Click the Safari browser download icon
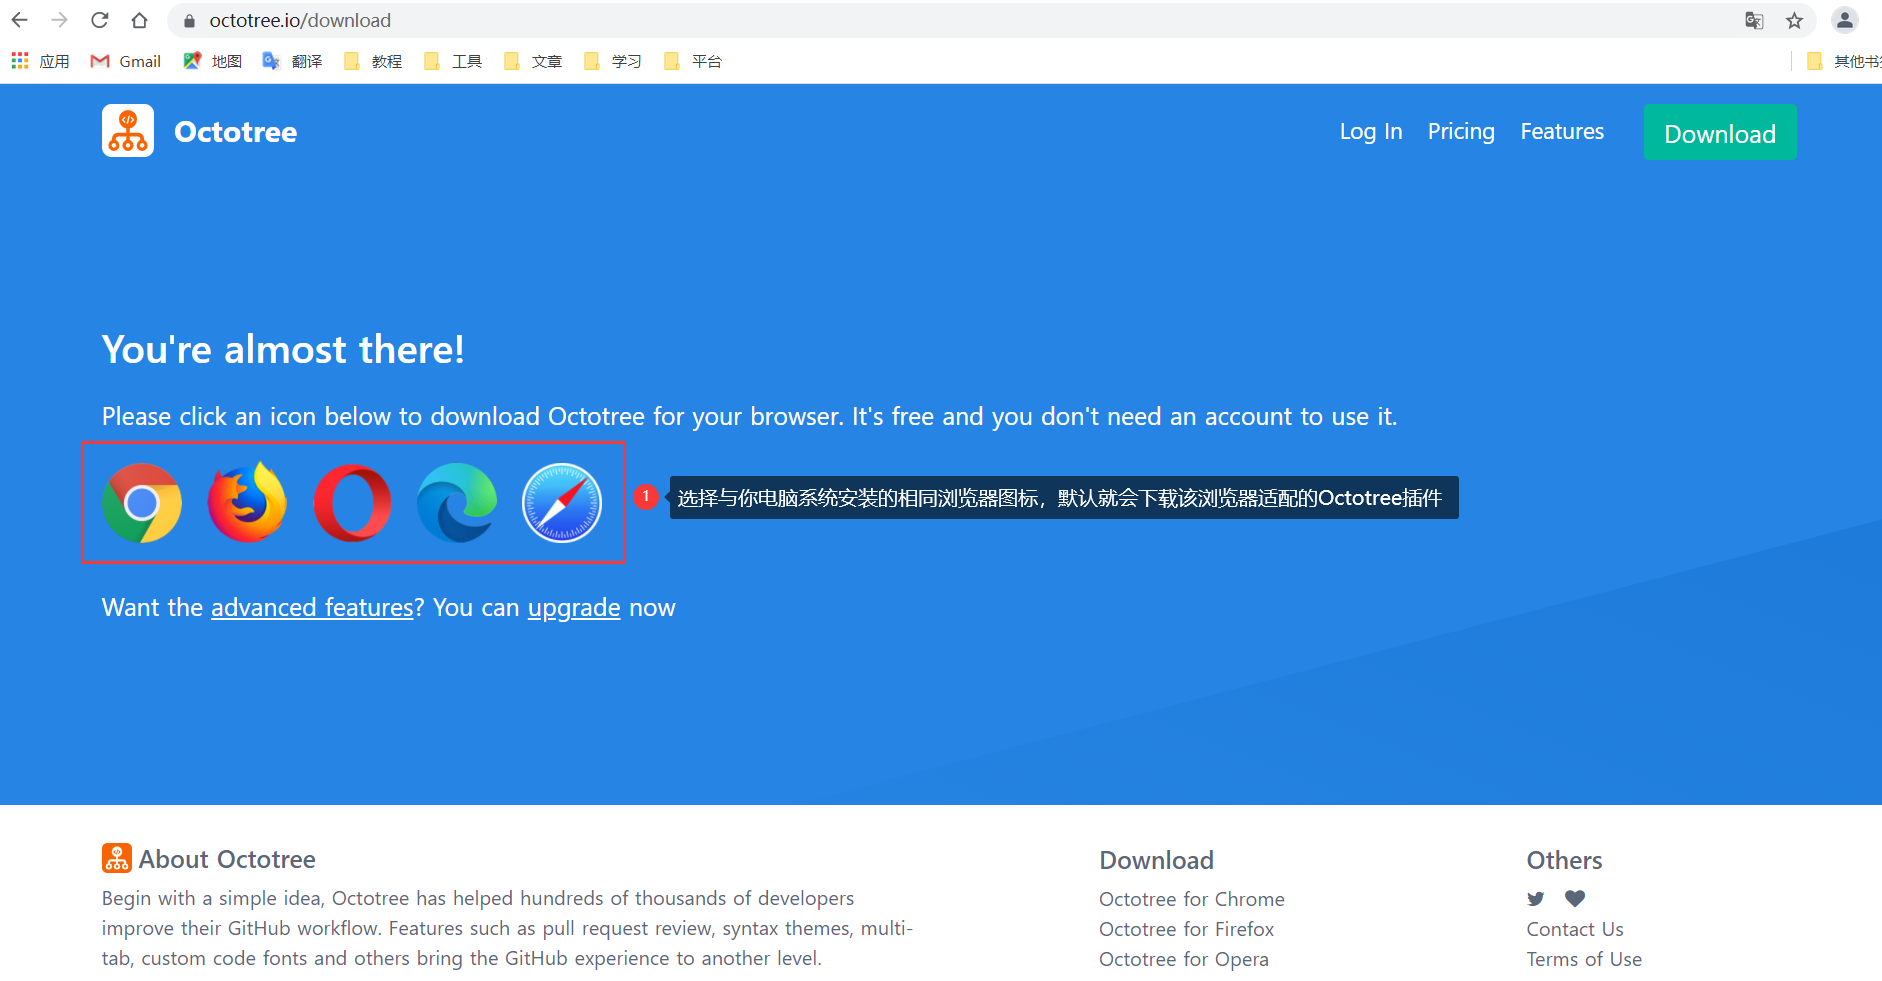The width and height of the screenshot is (1882, 981). [x=562, y=502]
